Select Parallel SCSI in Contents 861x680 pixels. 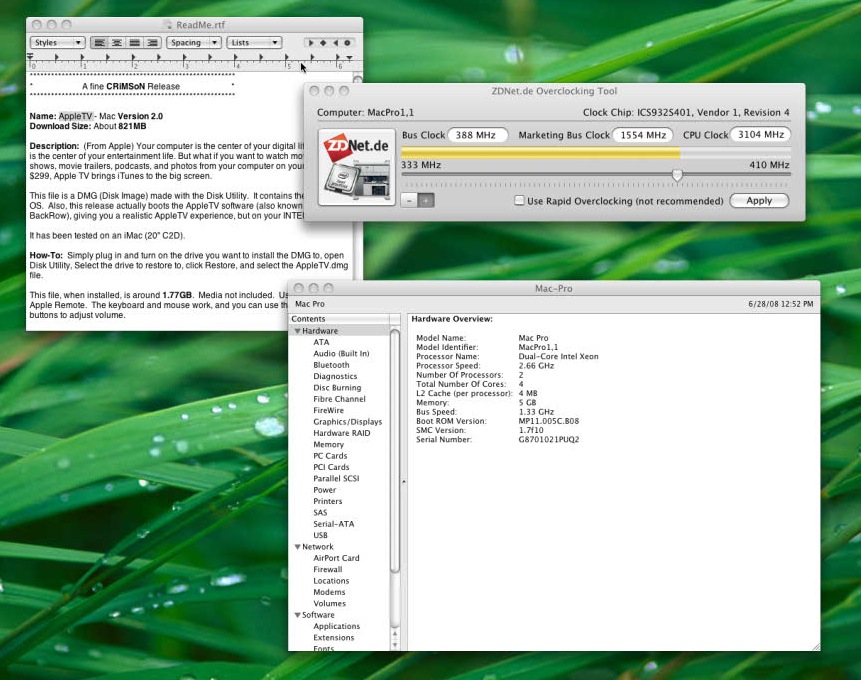336,478
